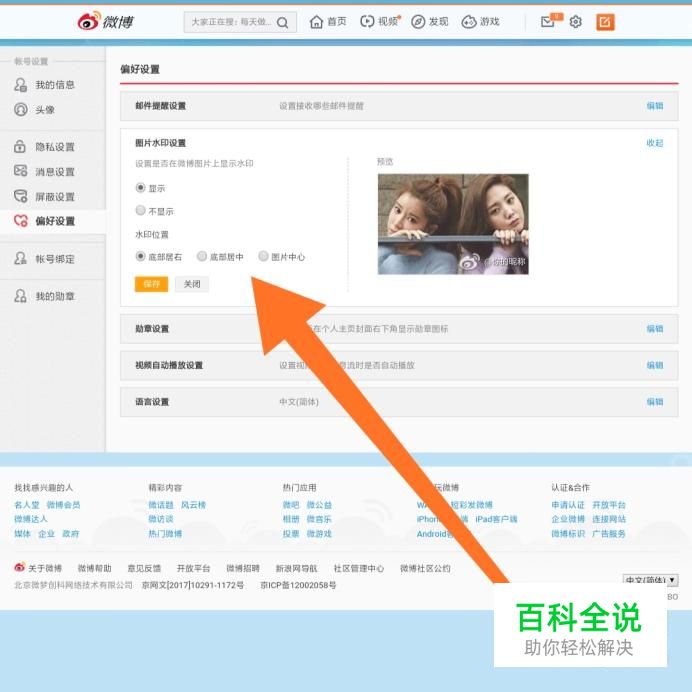Go to 我的信息 in the sidebar

coord(55,85)
